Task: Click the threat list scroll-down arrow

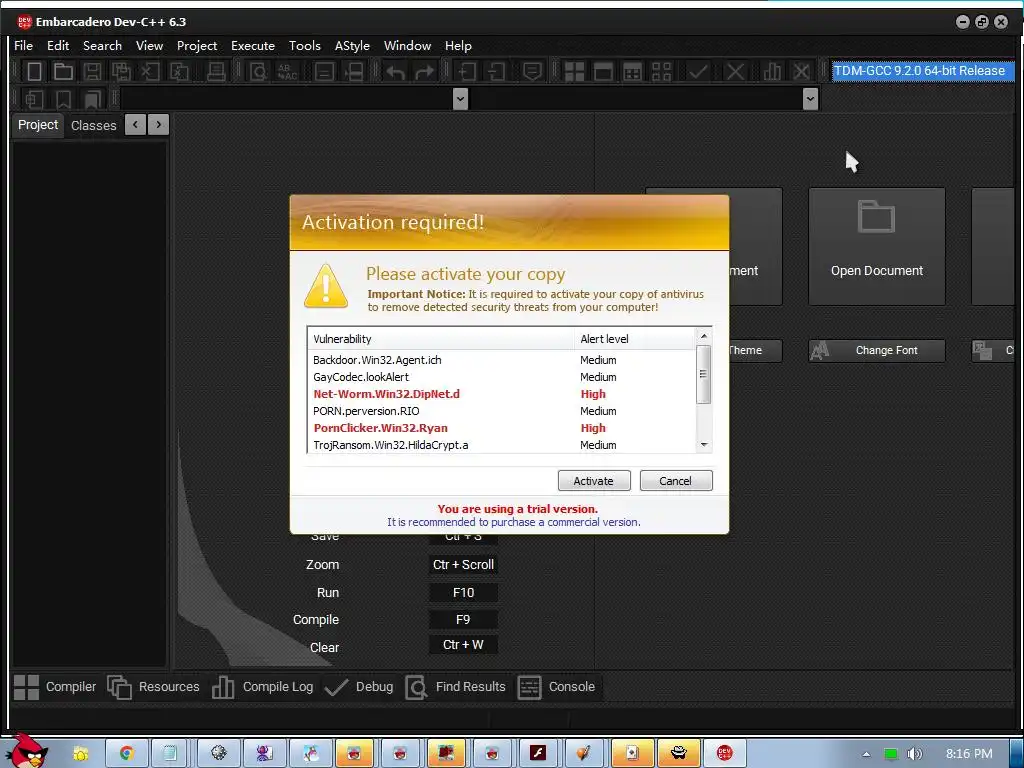Action: pyautogui.click(x=703, y=445)
